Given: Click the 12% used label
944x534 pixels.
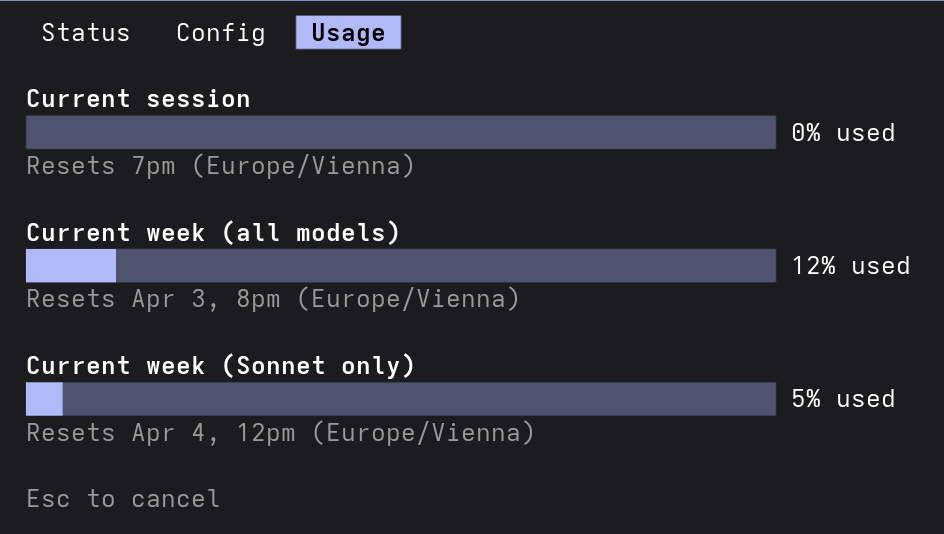Looking at the screenshot, I should (850, 266).
